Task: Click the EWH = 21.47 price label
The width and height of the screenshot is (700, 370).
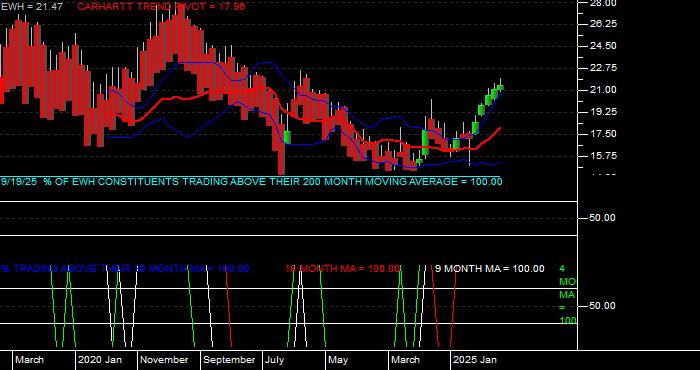Action: 32,7
